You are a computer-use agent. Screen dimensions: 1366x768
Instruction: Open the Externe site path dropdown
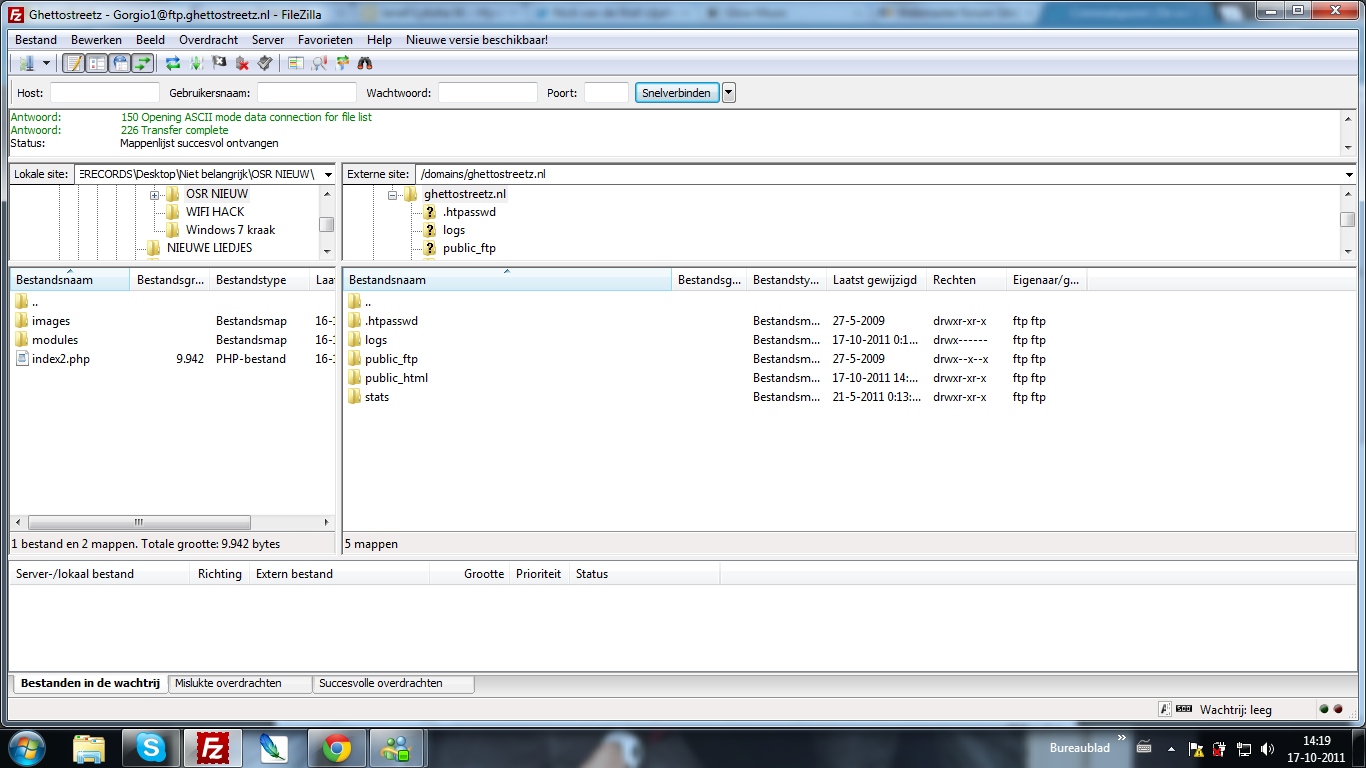pos(1350,174)
